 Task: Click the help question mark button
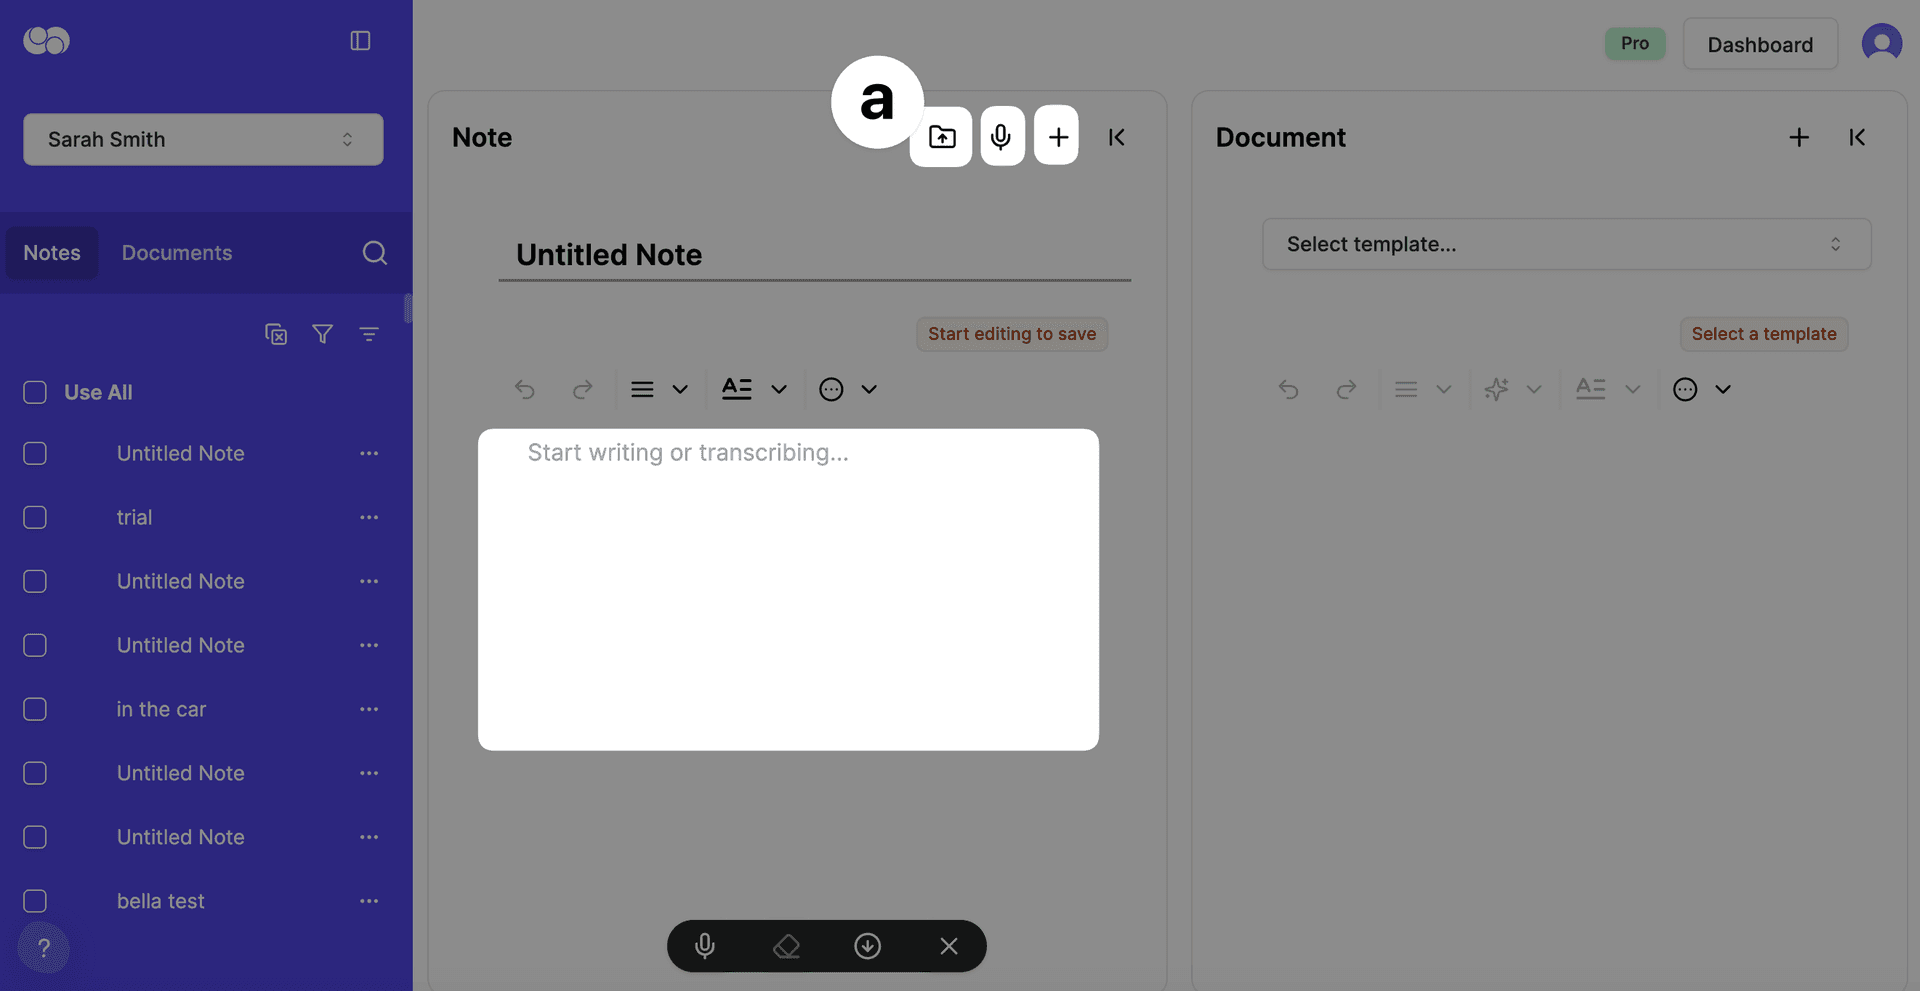pyautogui.click(x=44, y=947)
